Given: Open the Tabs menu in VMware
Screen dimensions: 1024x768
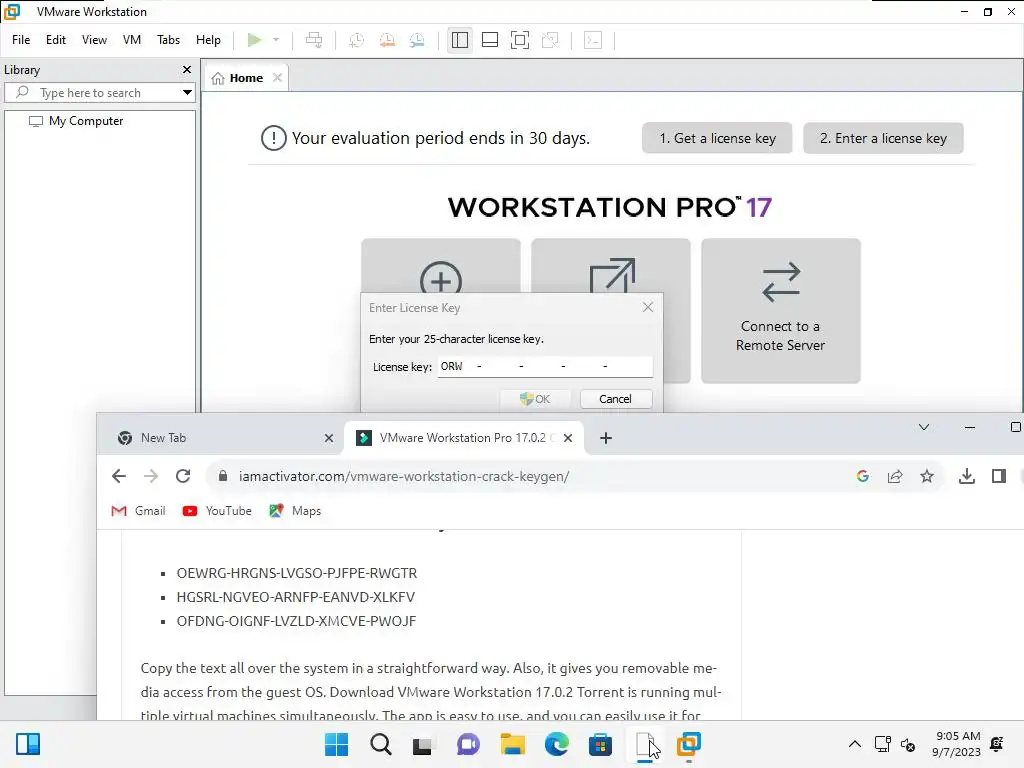Looking at the screenshot, I should [168, 40].
